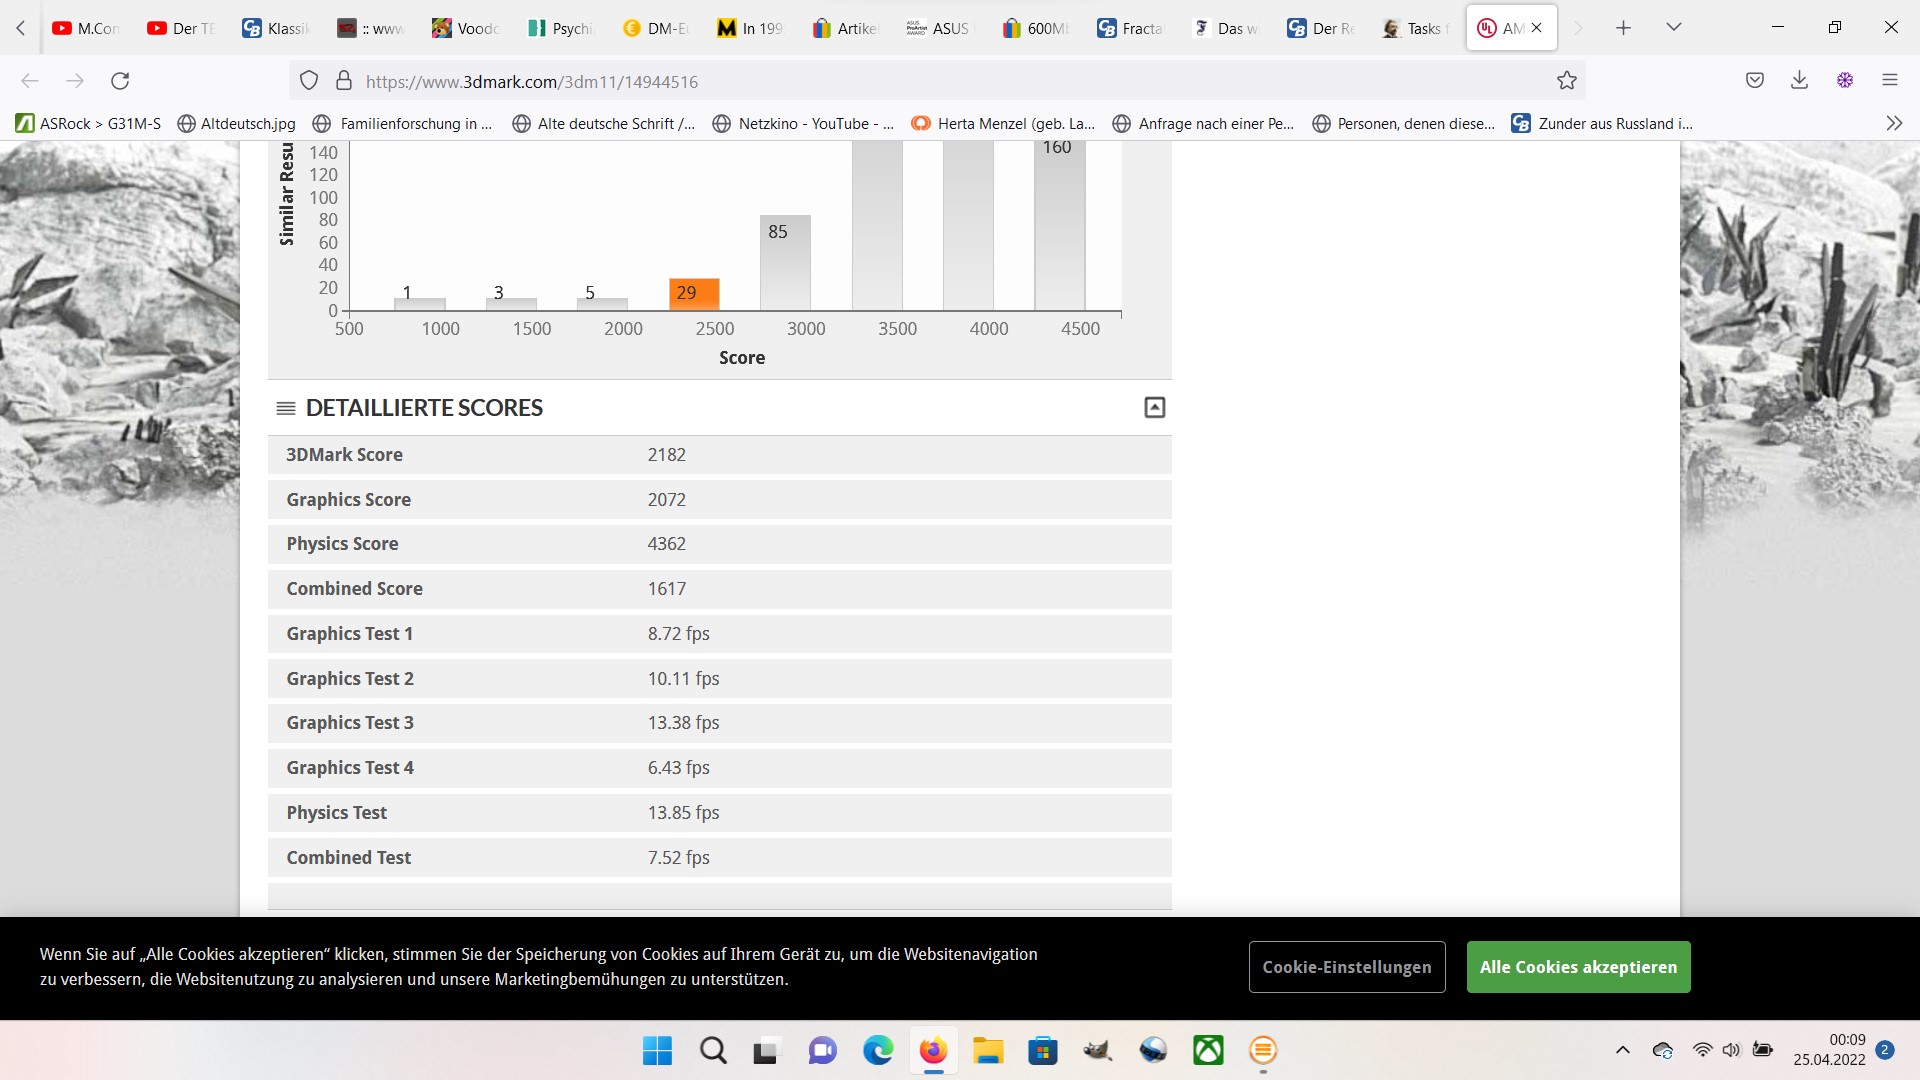Open the Herta Menzel bookmark
The height and width of the screenshot is (1080, 1920).
1003,123
